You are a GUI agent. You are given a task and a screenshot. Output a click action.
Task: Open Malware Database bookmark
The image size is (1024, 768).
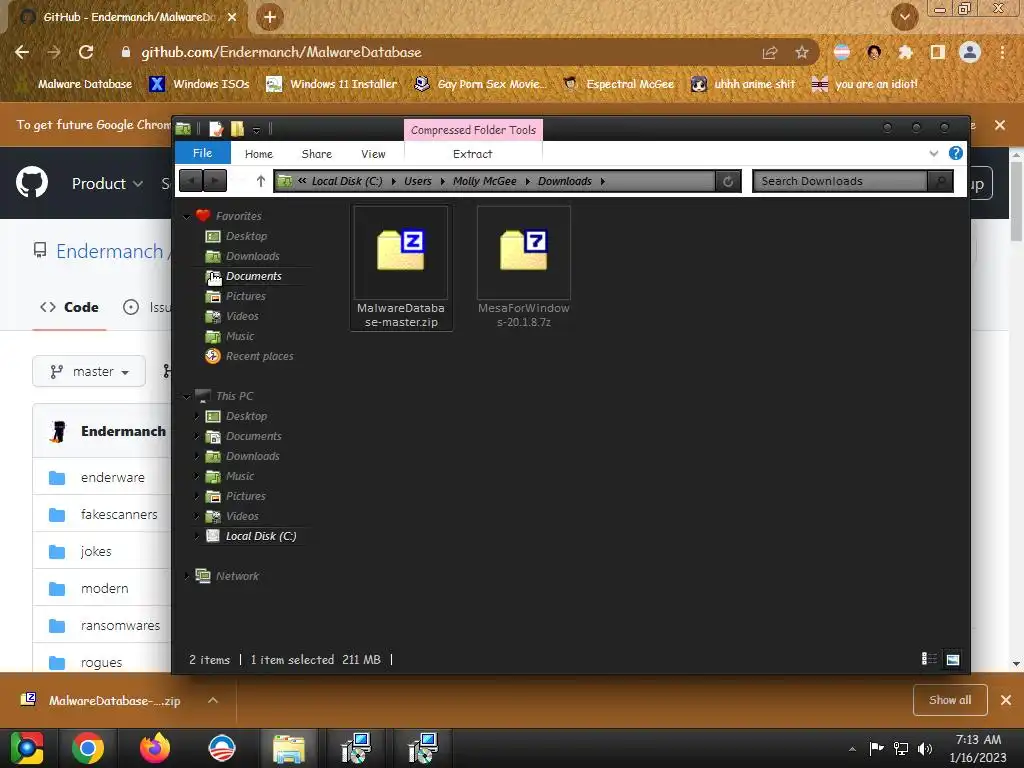(x=76, y=84)
